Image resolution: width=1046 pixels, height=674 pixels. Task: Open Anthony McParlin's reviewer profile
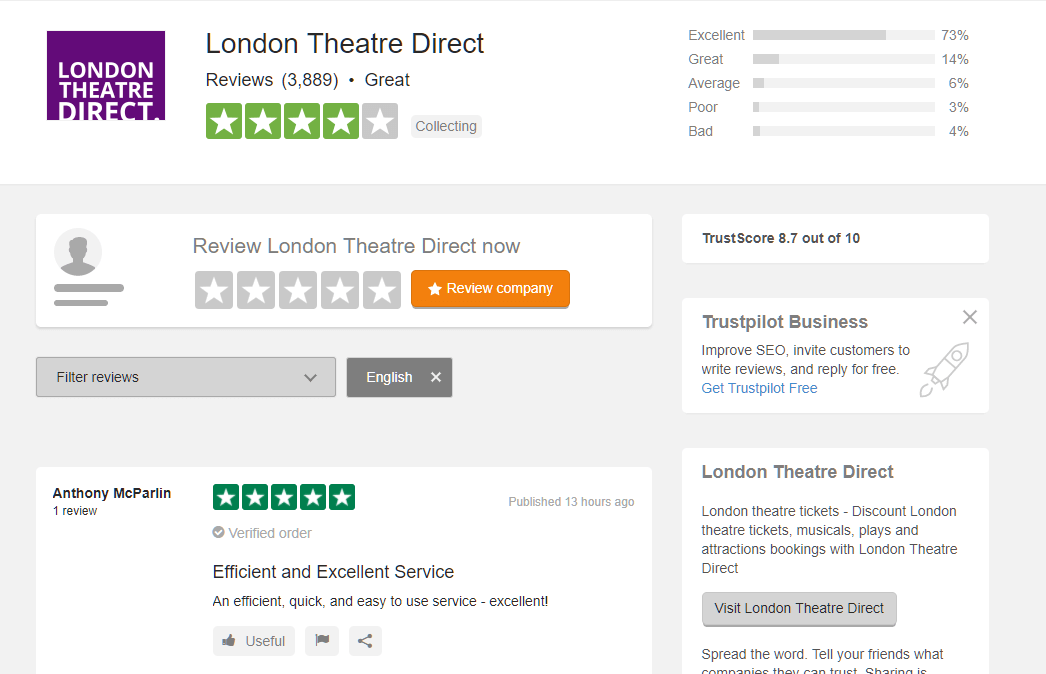[x=111, y=493]
